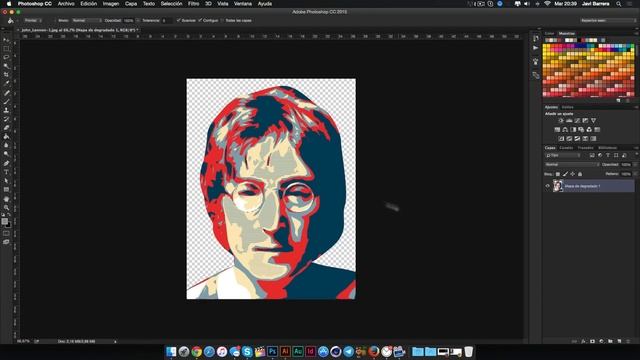640x360 pixels.
Task: Open the layer blend mode Normal dropdown
Action: (x=572, y=164)
